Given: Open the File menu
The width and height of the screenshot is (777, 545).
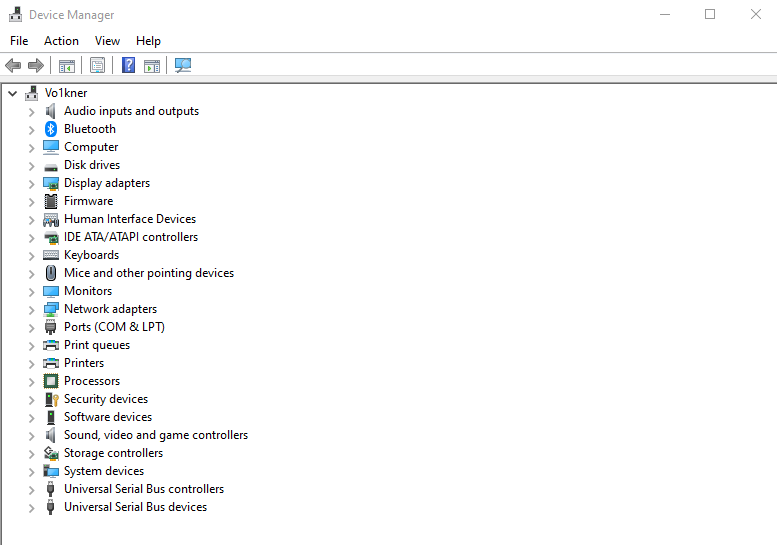Looking at the screenshot, I should point(19,41).
